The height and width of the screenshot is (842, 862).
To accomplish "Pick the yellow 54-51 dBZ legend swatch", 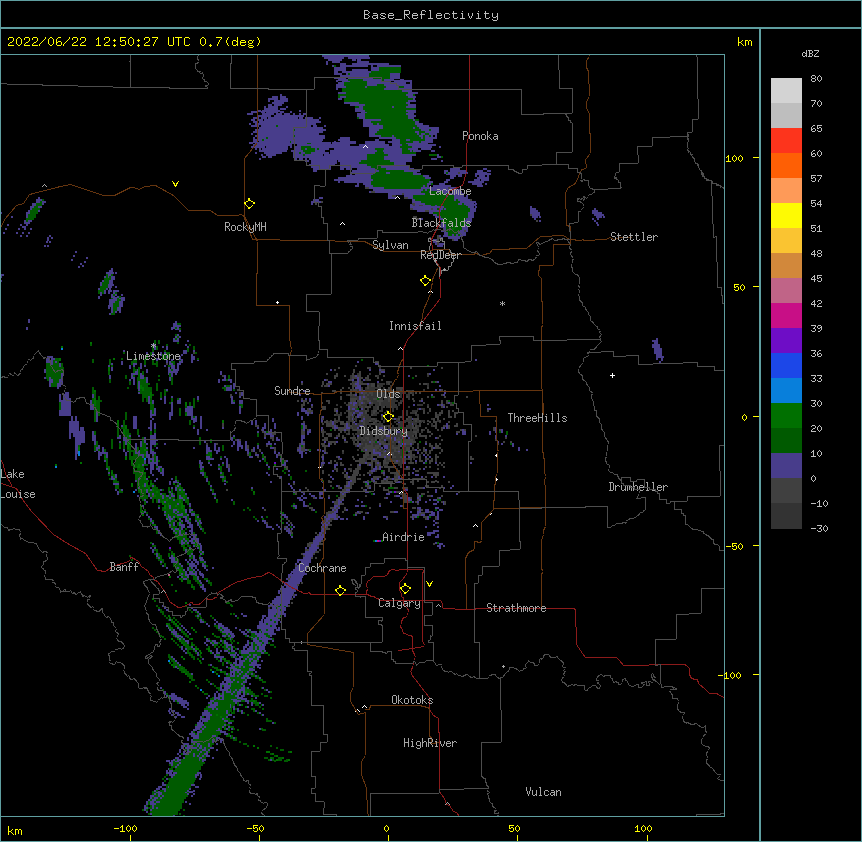I will click(x=786, y=215).
